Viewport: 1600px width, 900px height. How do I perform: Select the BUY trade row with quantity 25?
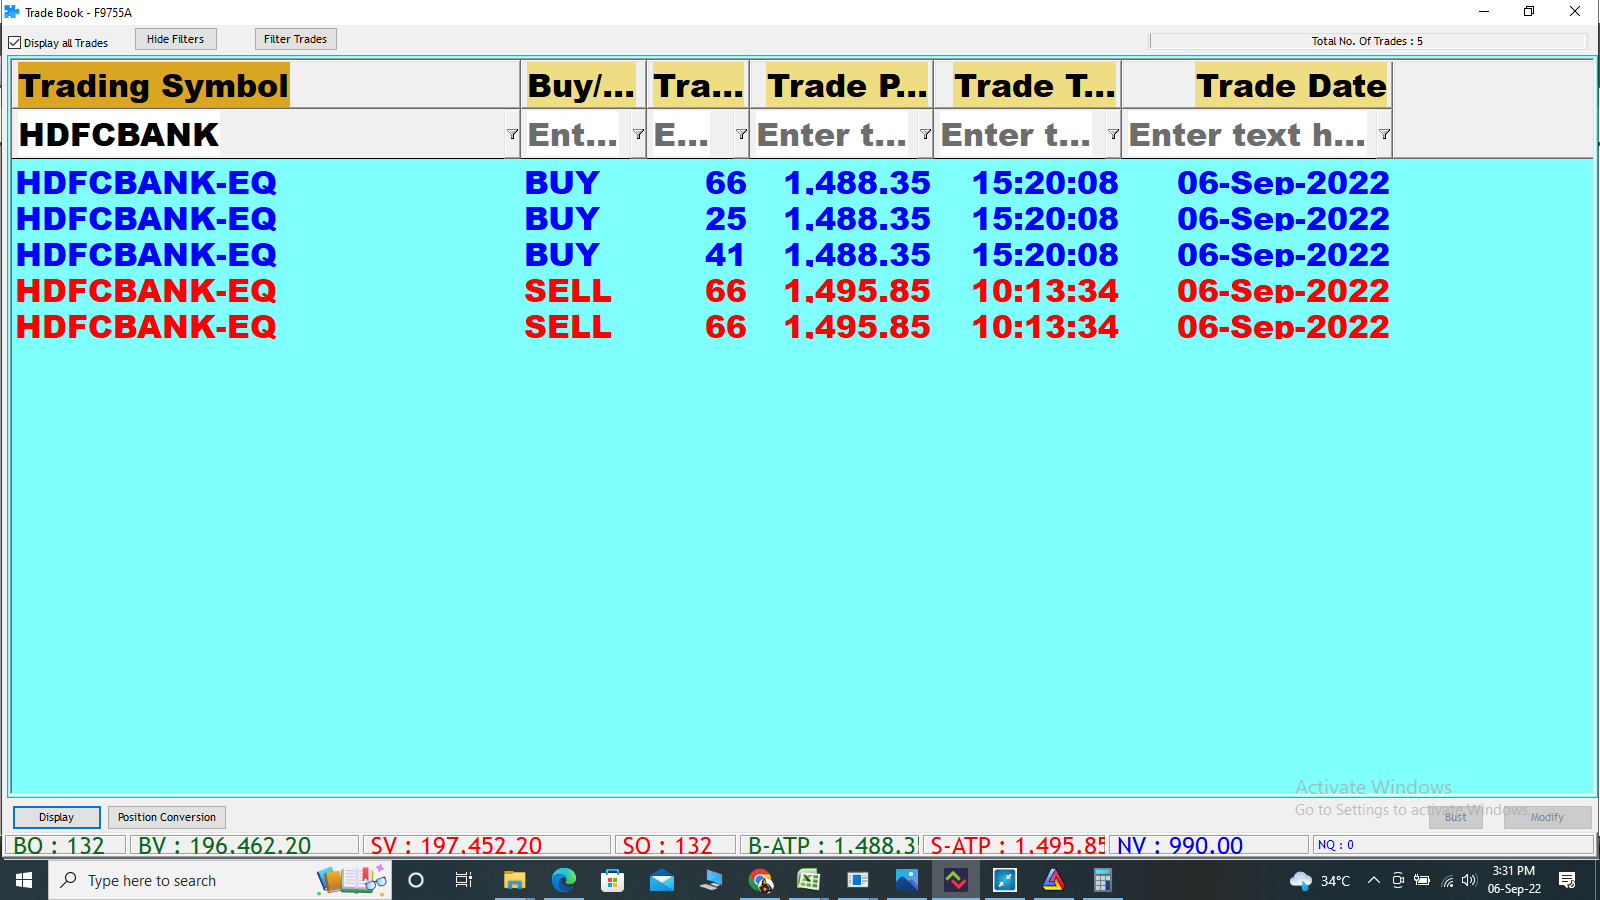[703, 219]
